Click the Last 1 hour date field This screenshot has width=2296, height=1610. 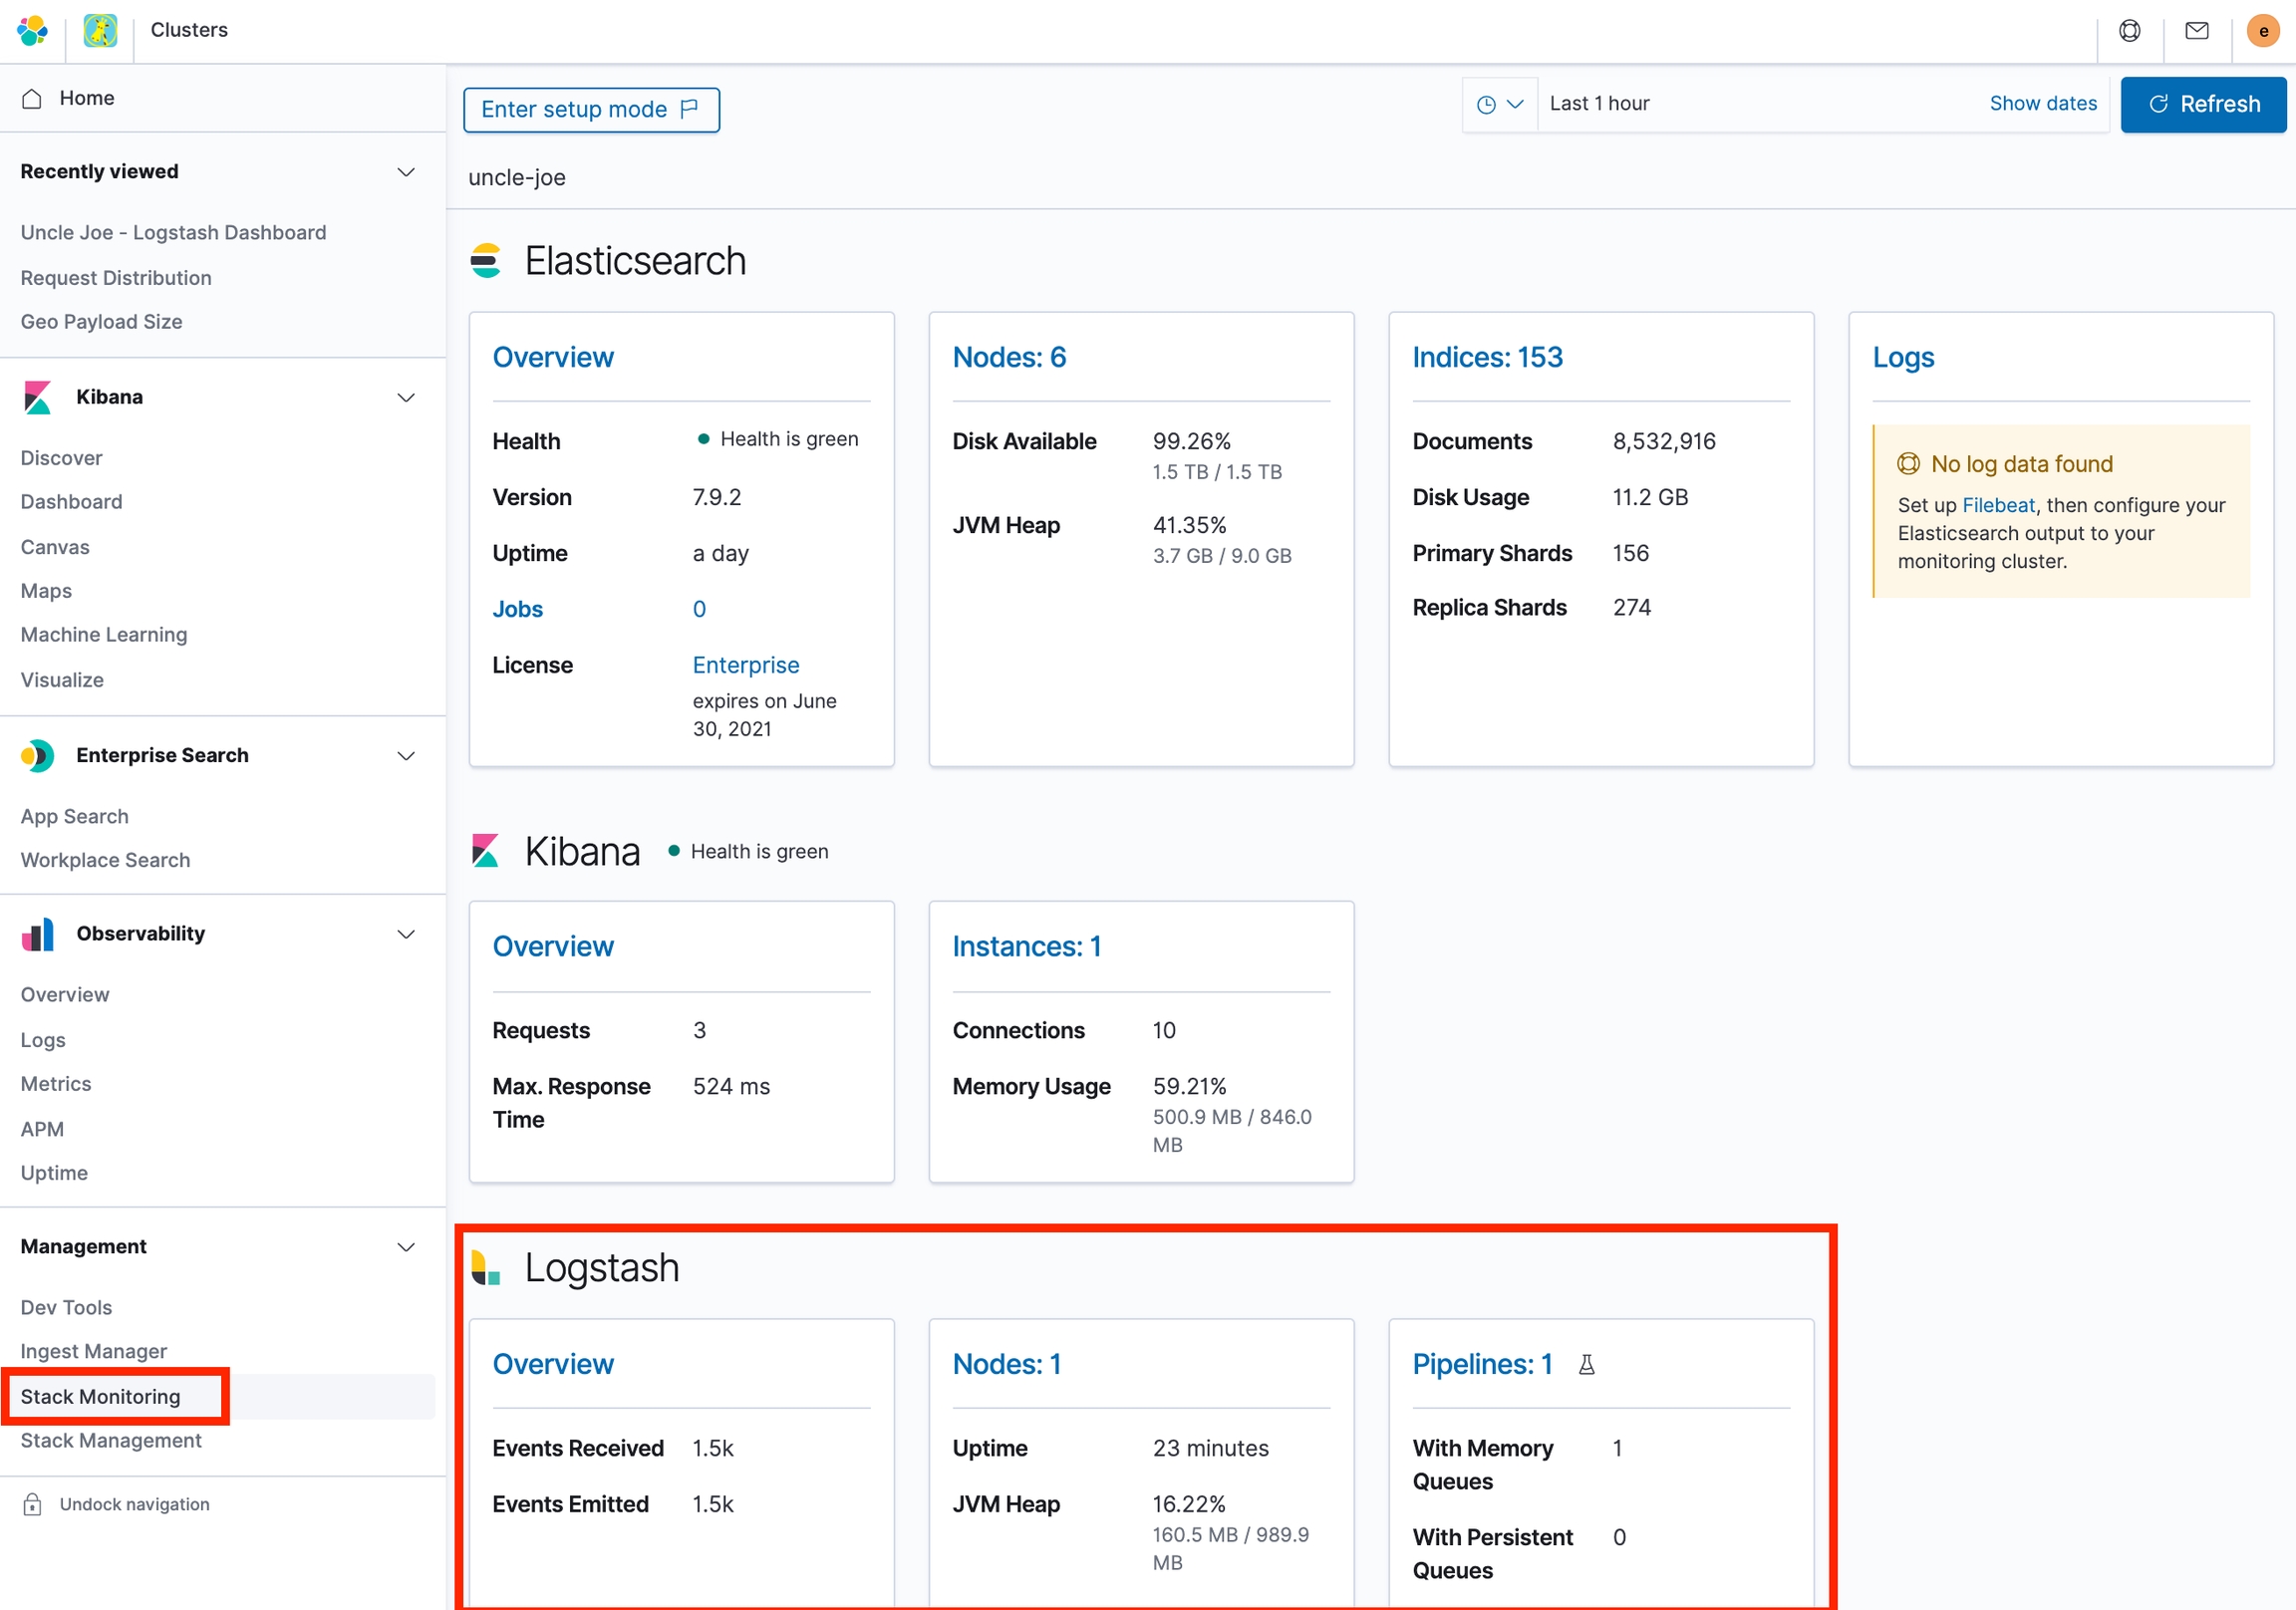click(1599, 103)
